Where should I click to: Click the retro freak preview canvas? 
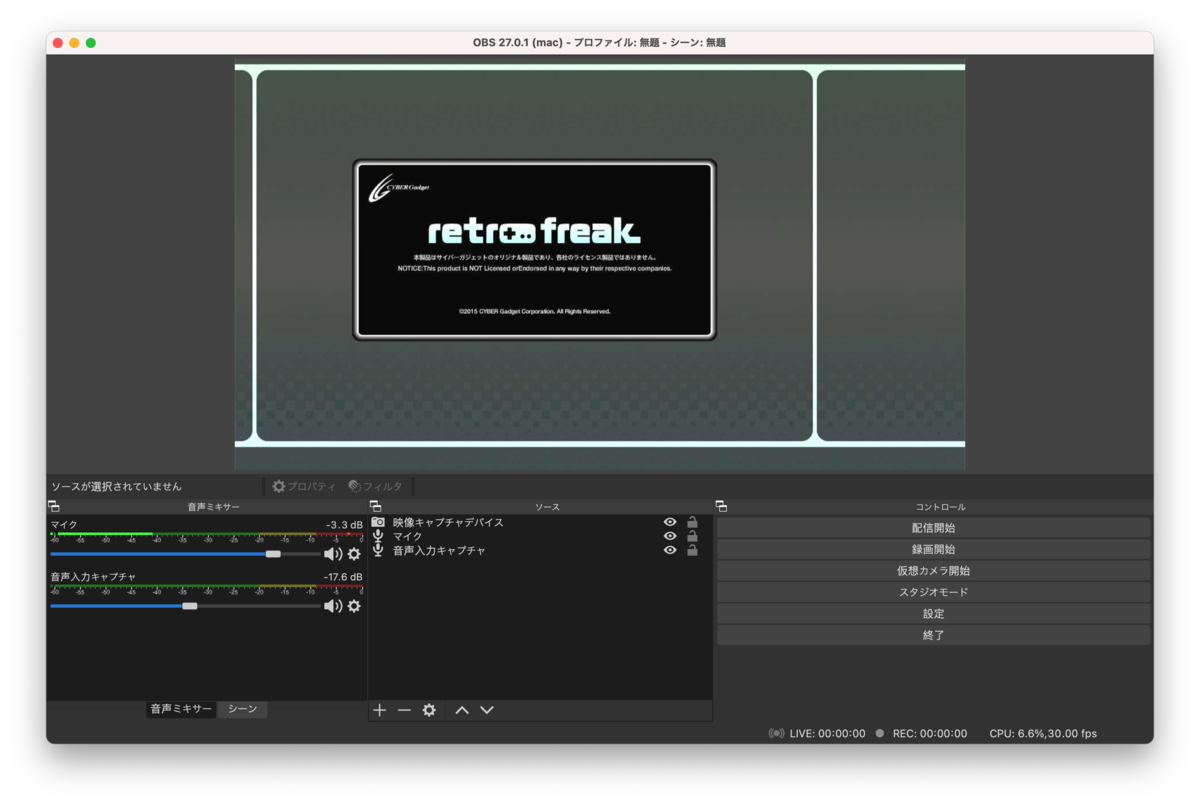pyautogui.click(x=600, y=267)
